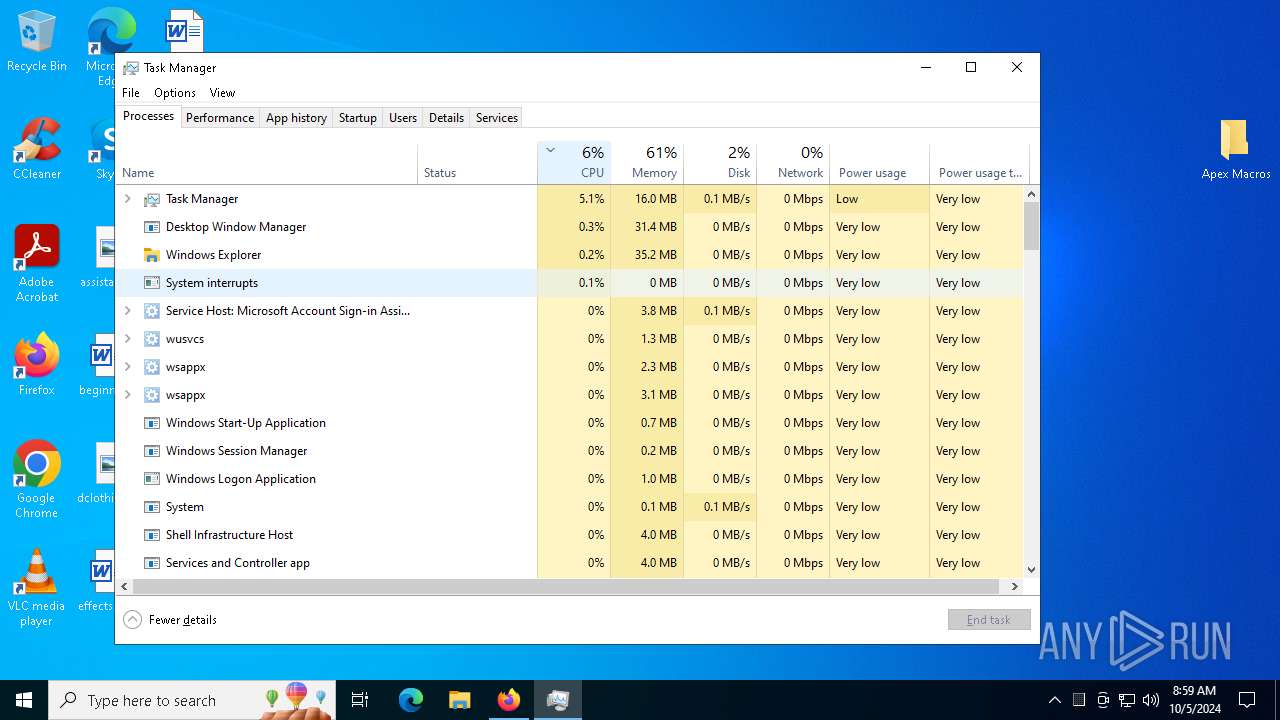Click the Service Host Microsoft Account gear icon
The width and height of the screenshot is (1280, 720).
[x=152, y=311]
